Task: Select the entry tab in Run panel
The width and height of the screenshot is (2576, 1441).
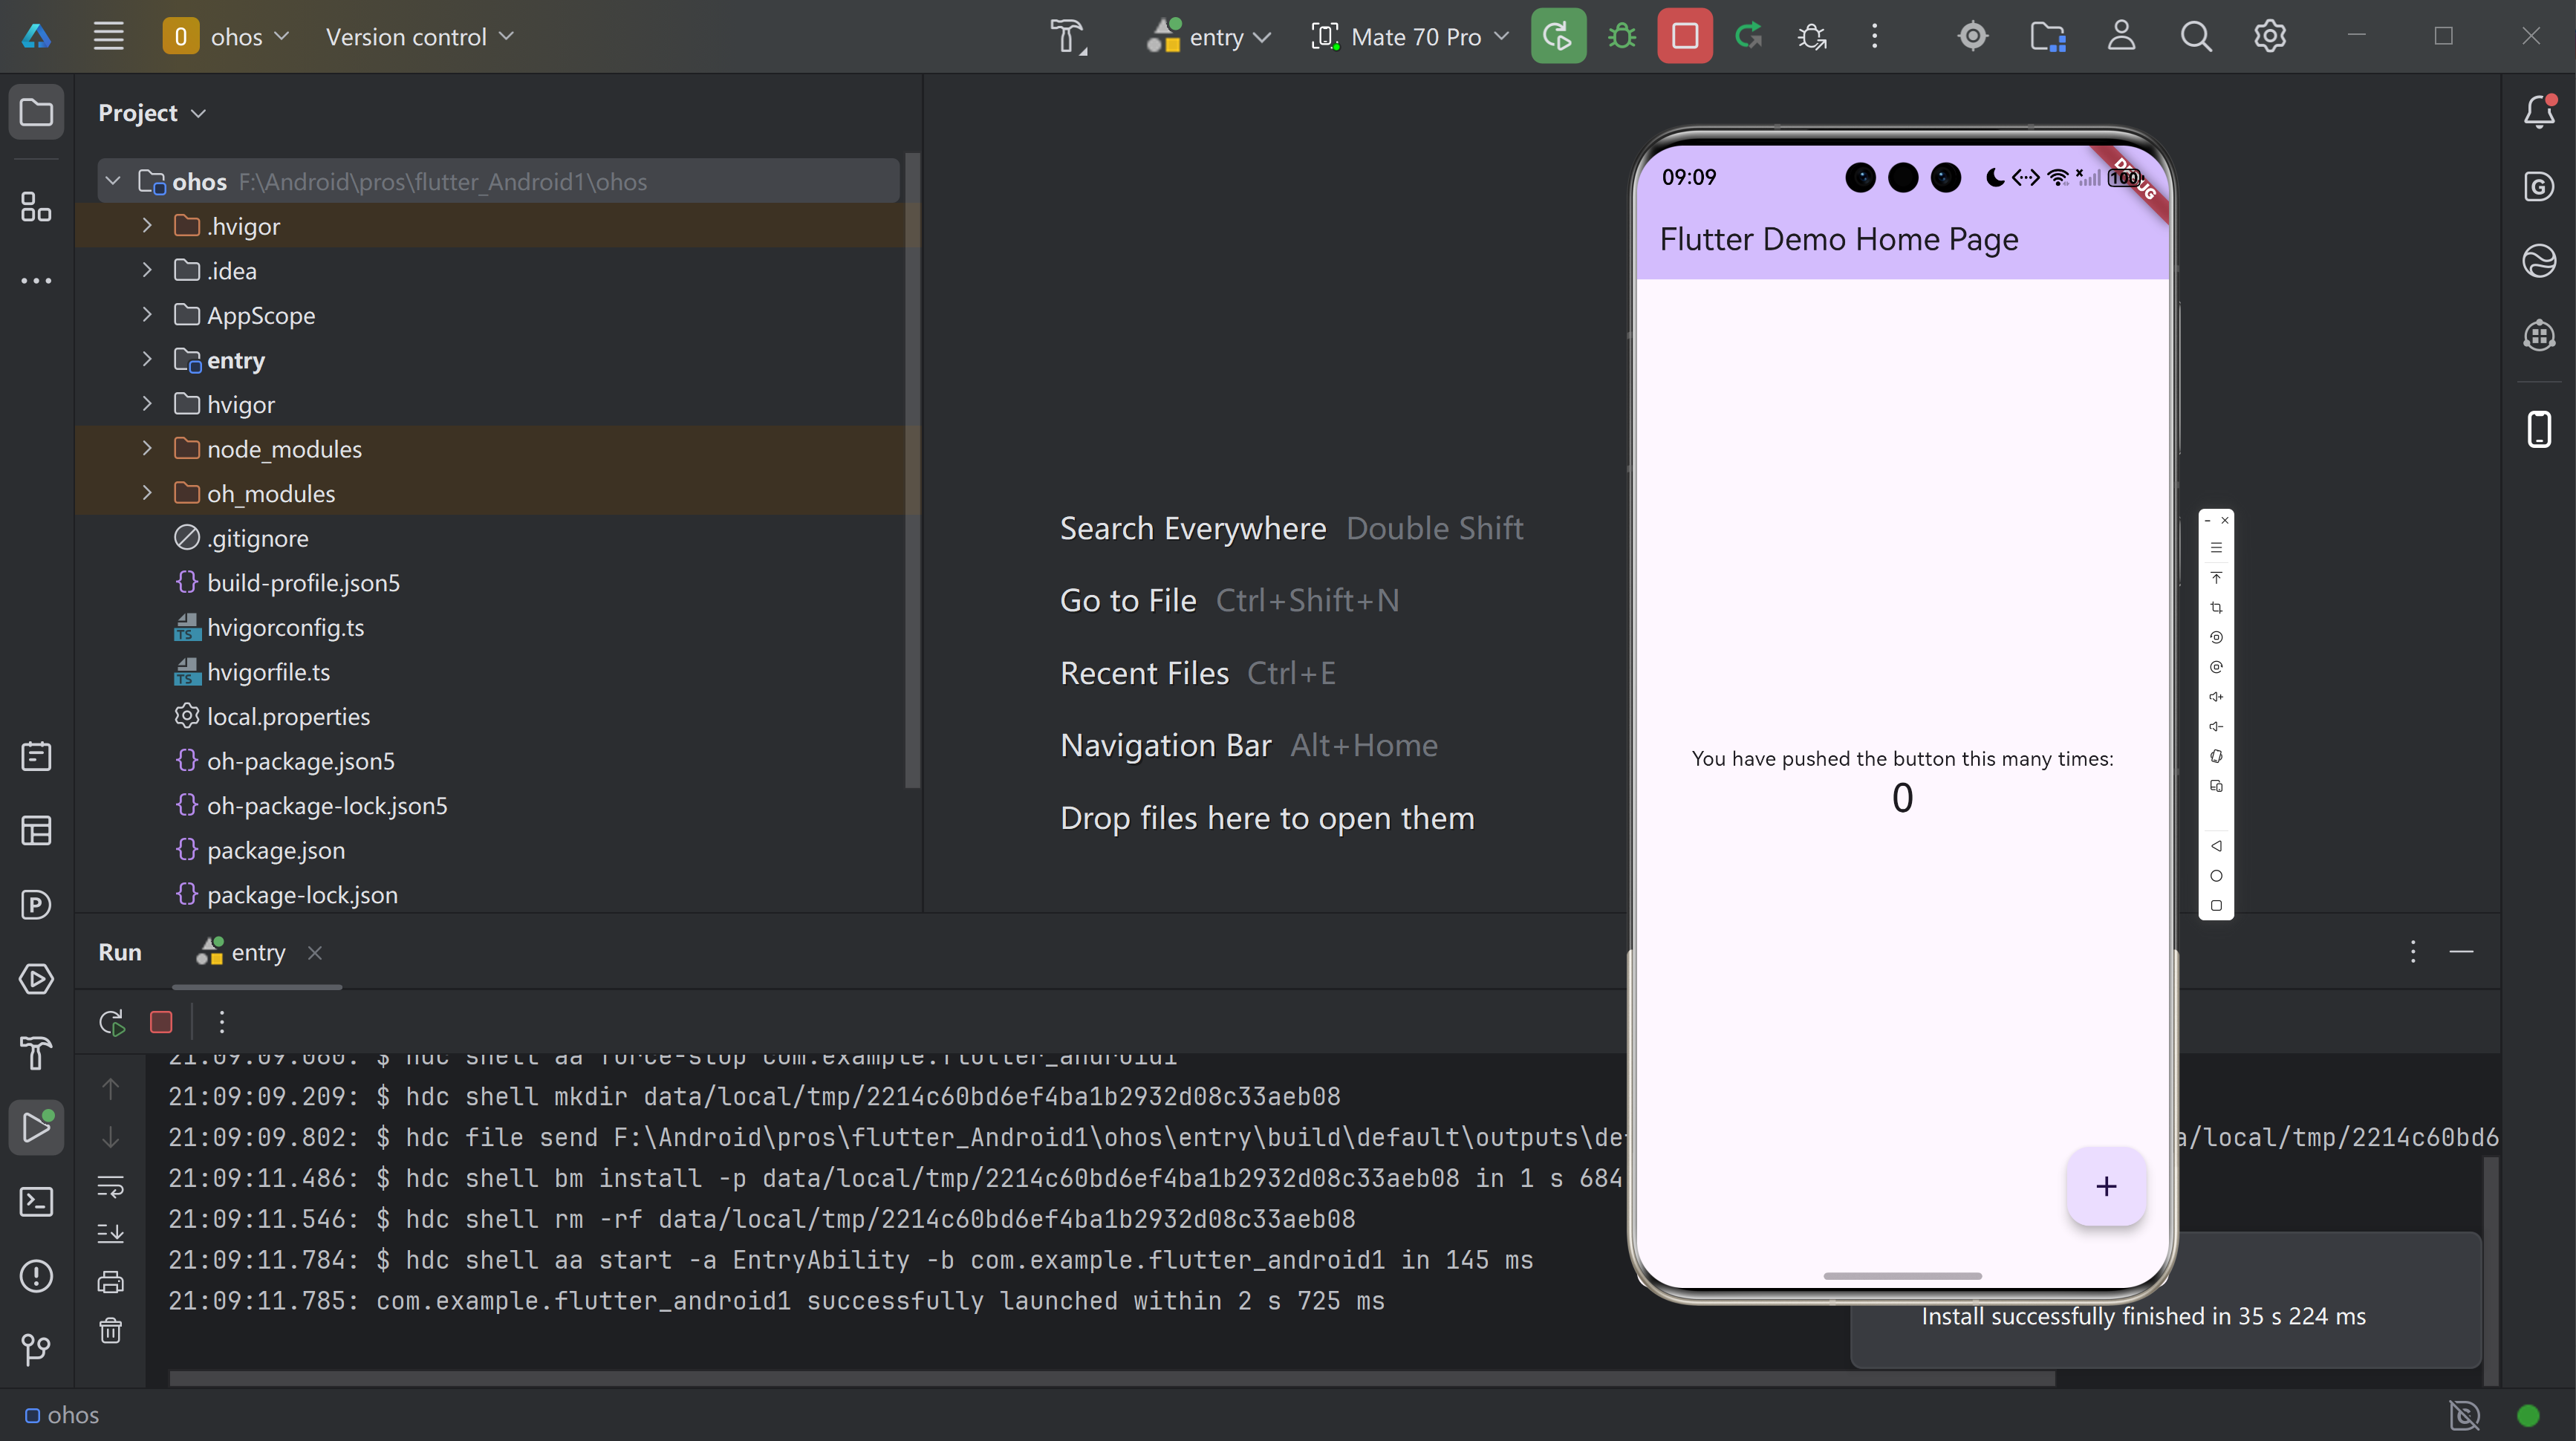Action: coord(257,952)
